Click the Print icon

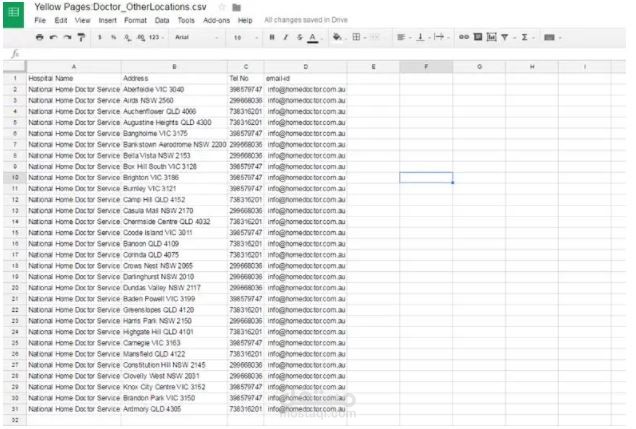tap(39, 37)
